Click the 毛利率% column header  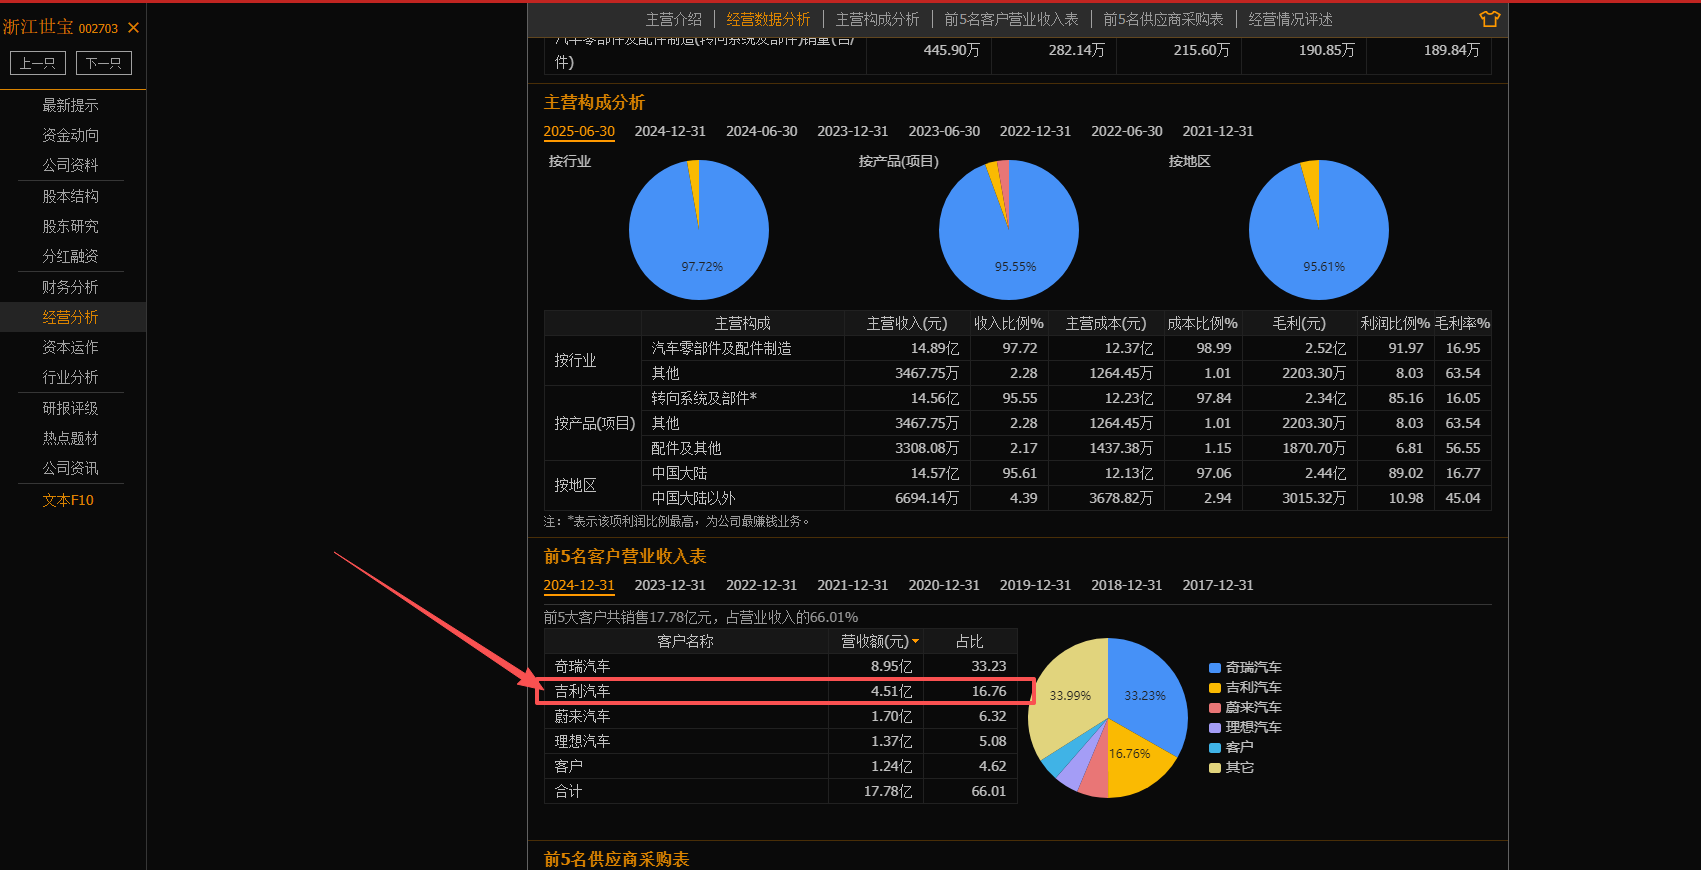coord(1462,323)
